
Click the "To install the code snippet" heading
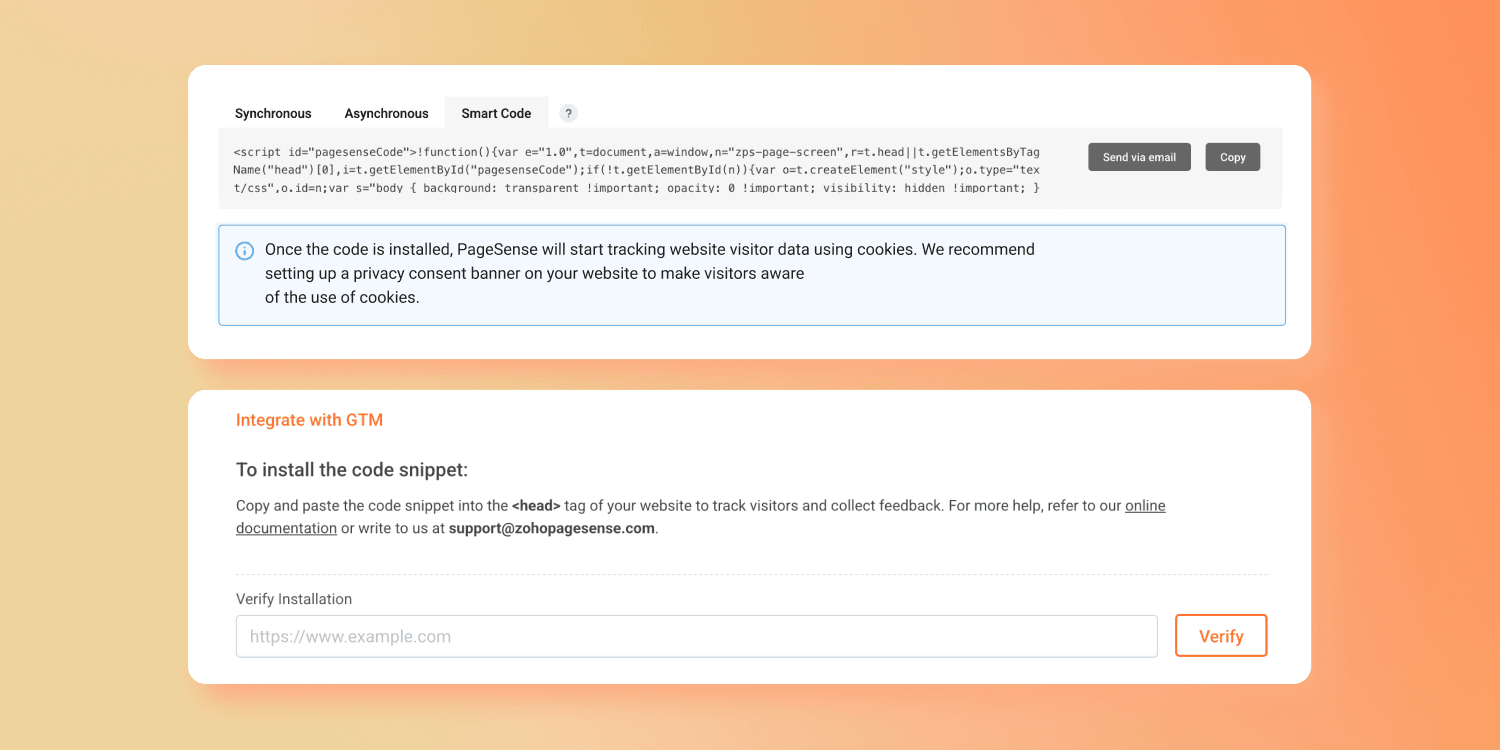coord(352,470)
